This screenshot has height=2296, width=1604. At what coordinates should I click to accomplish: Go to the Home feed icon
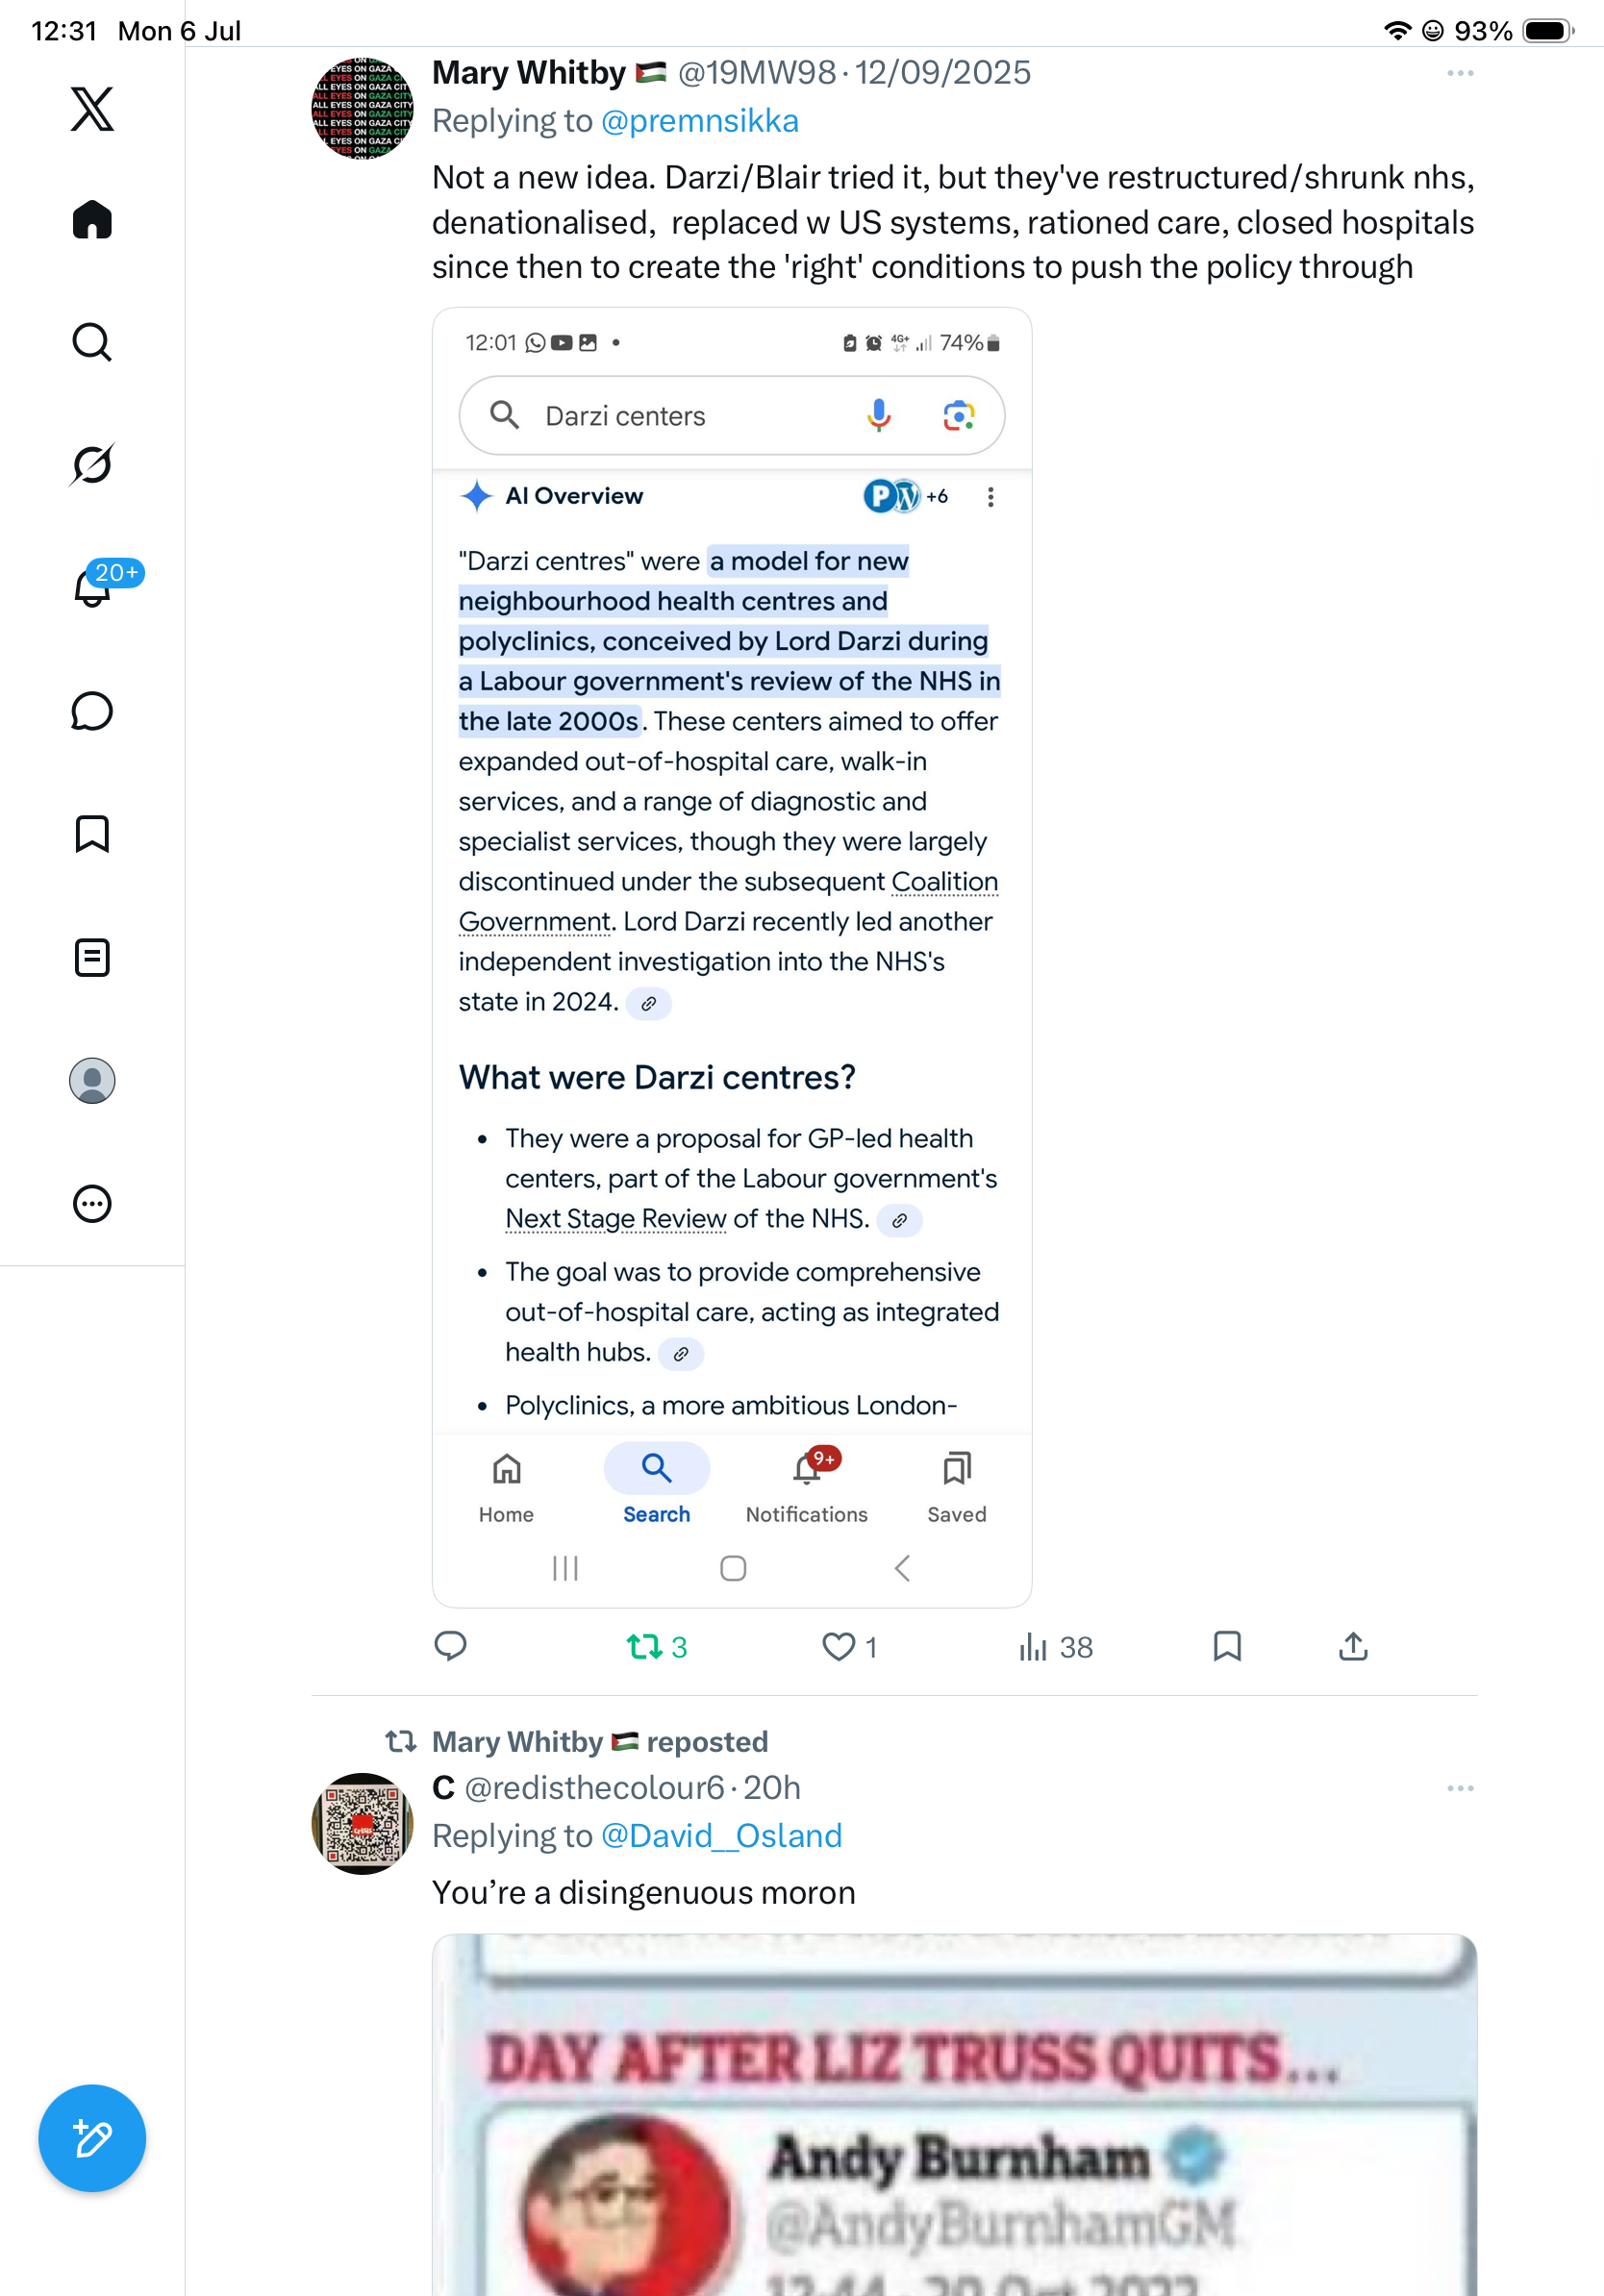[92, 220]
